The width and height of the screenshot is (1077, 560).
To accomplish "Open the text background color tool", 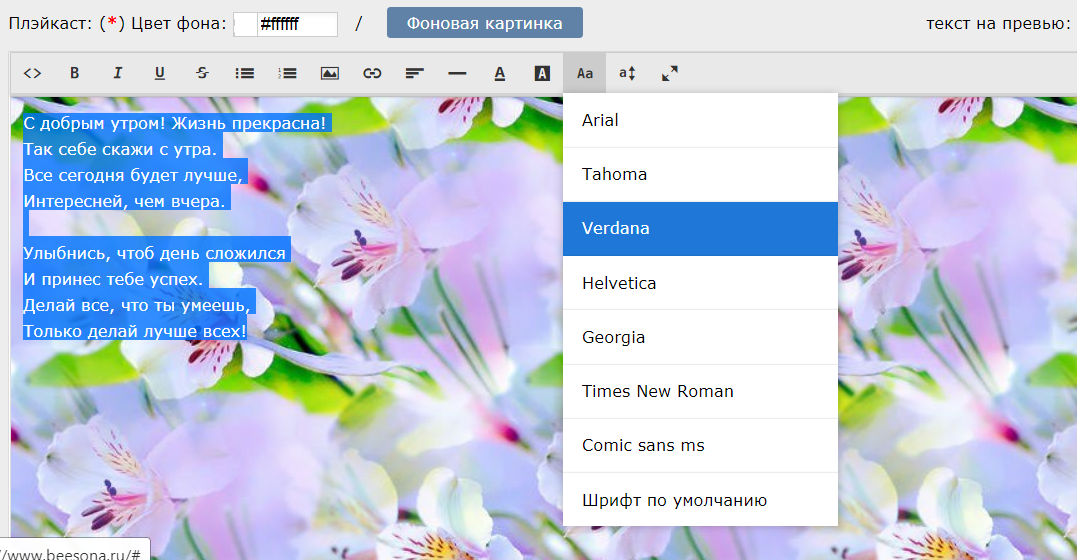I will click(542, 73).
